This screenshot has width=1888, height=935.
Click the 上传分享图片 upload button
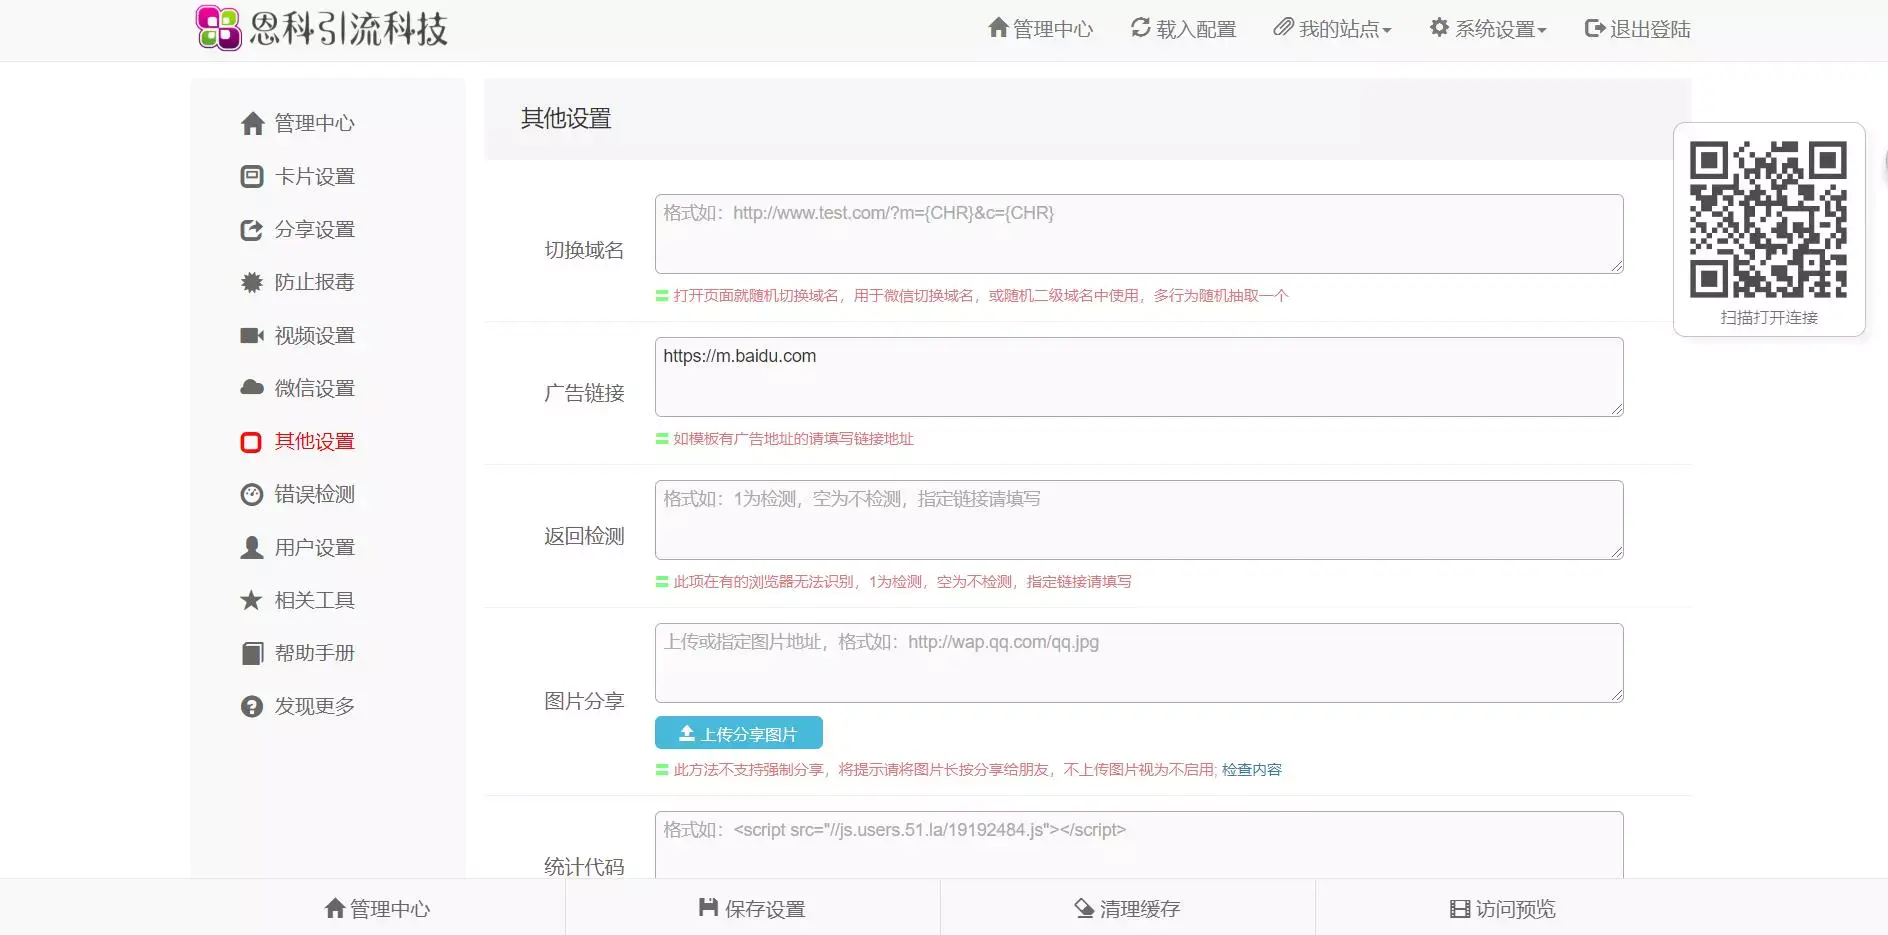[x=739, y=733]
